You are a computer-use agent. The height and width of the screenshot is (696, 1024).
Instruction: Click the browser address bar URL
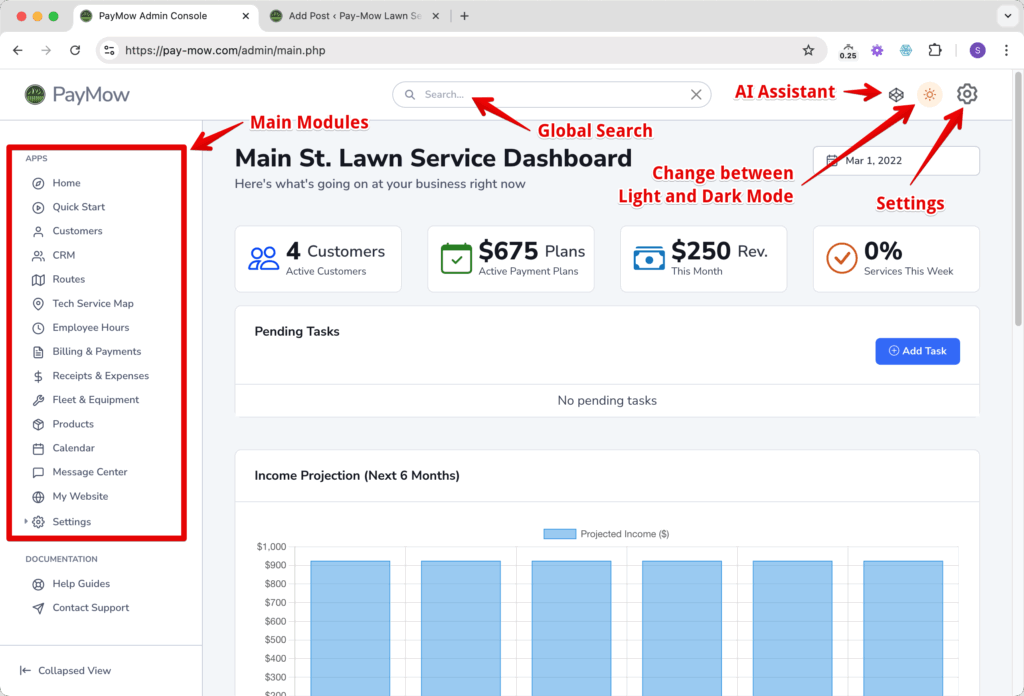pyautogui.click(x=225, y=50)
